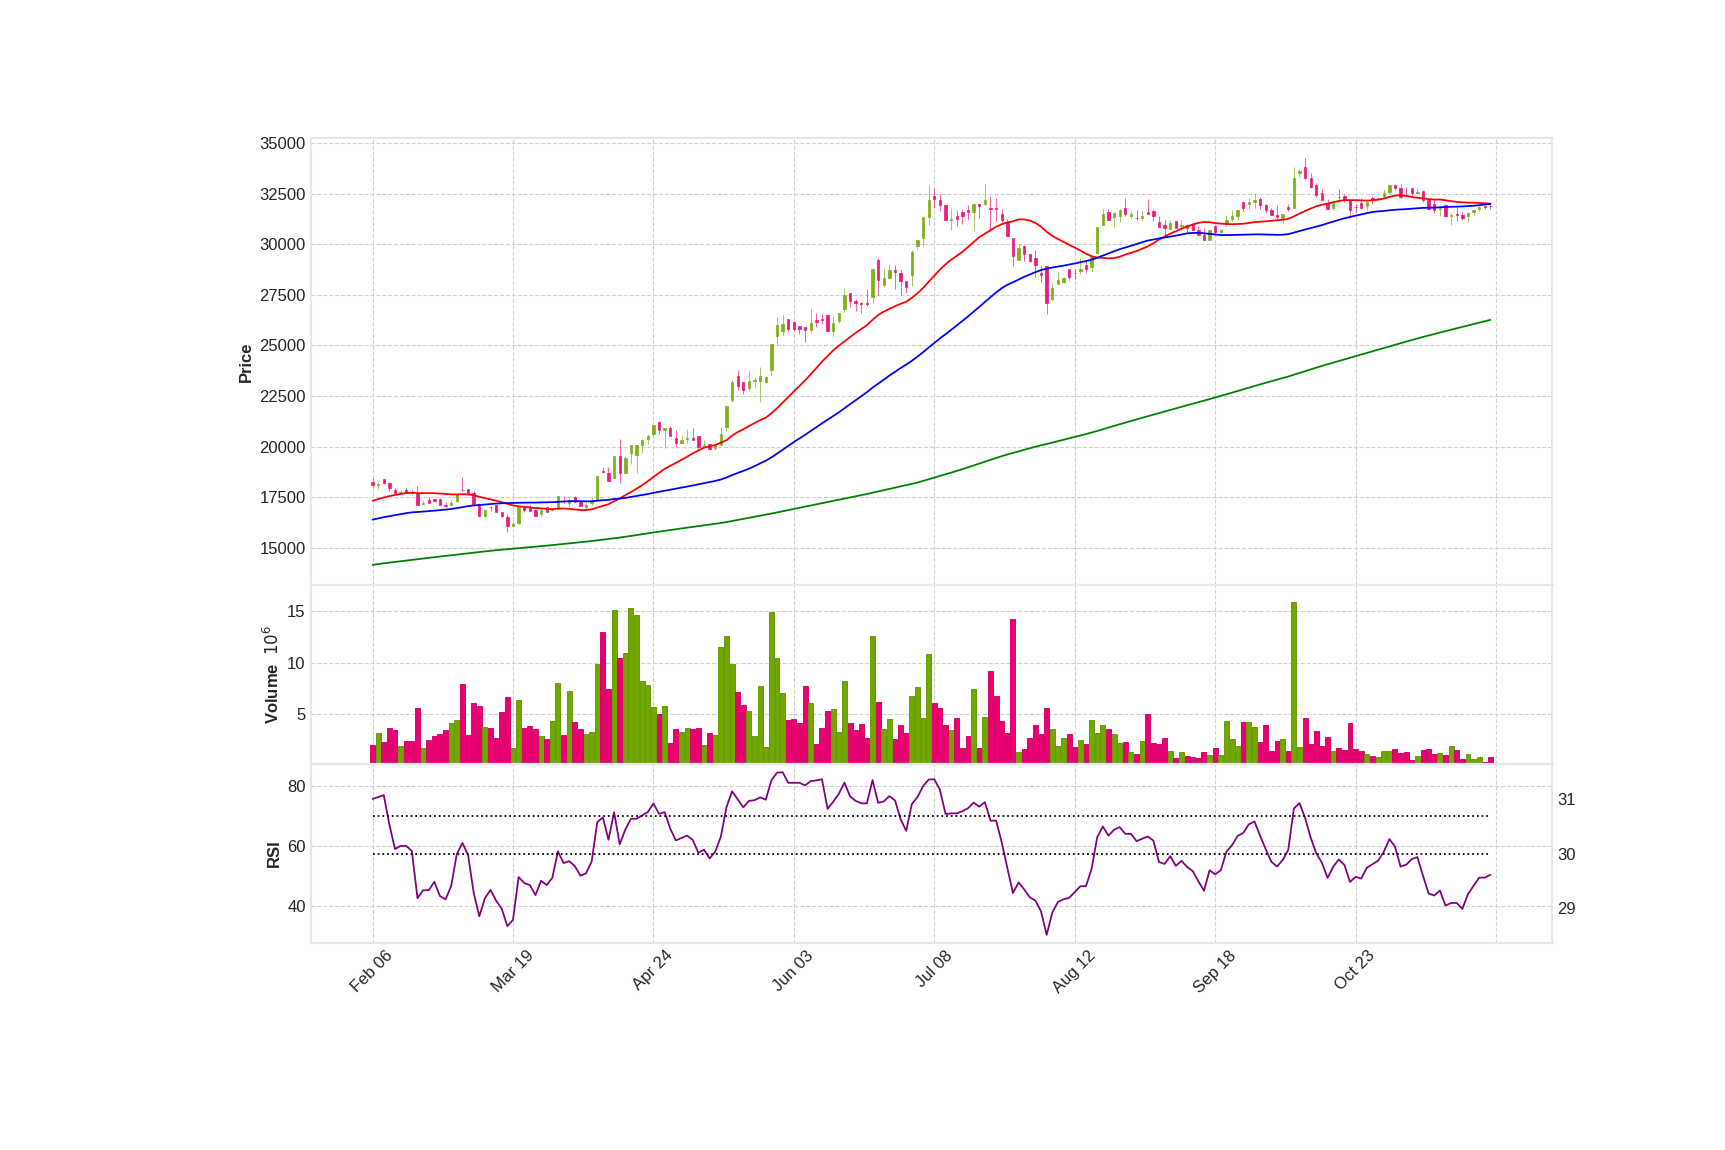Image resolution: width=1725 pixels, height=1150 pixels.
Task: Click the right end of the green moving average
Action: 1490,320
